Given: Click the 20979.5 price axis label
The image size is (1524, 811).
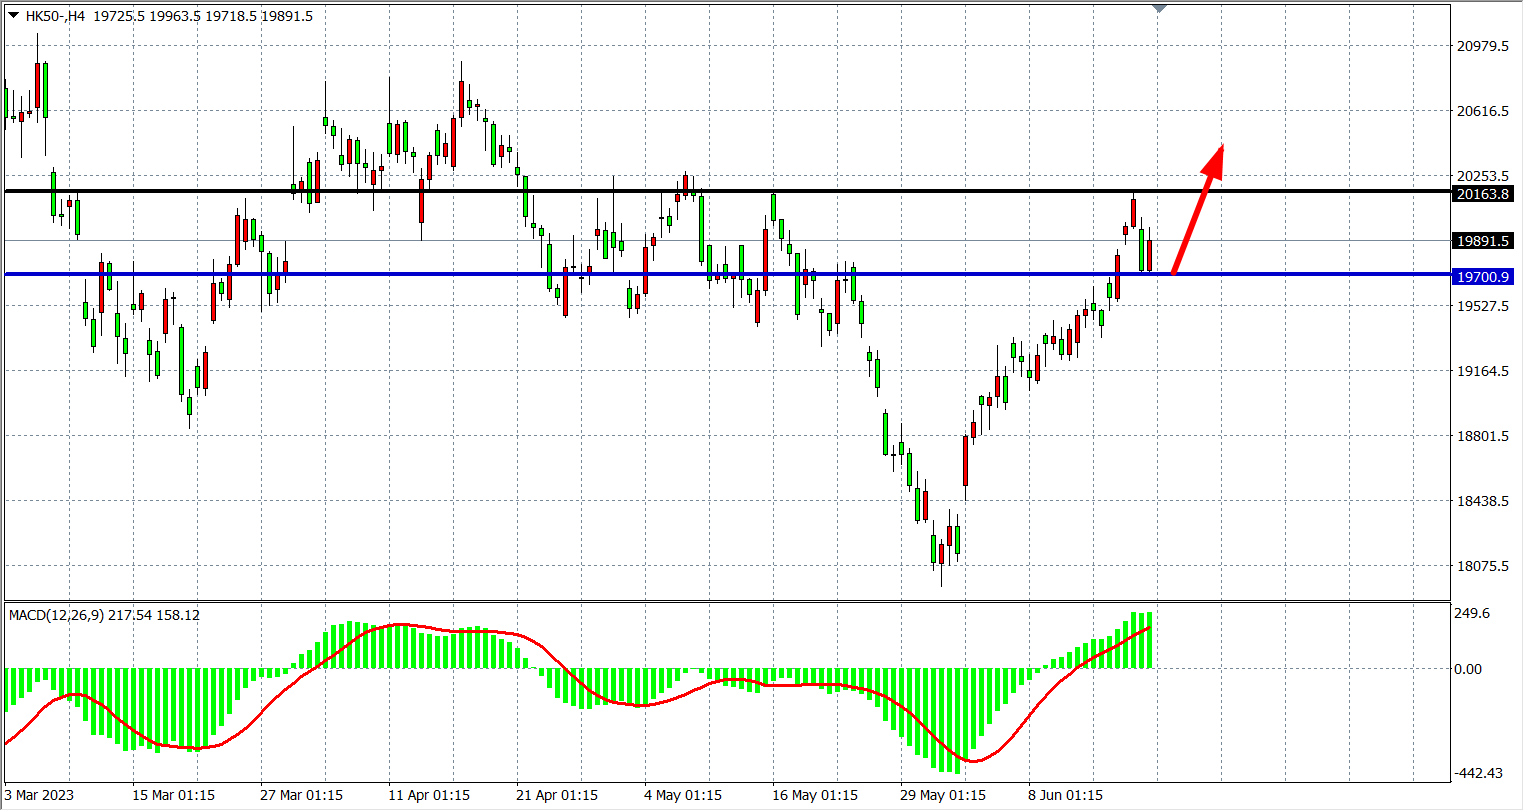Looking at the screenshot, I should coord(1482,46).
